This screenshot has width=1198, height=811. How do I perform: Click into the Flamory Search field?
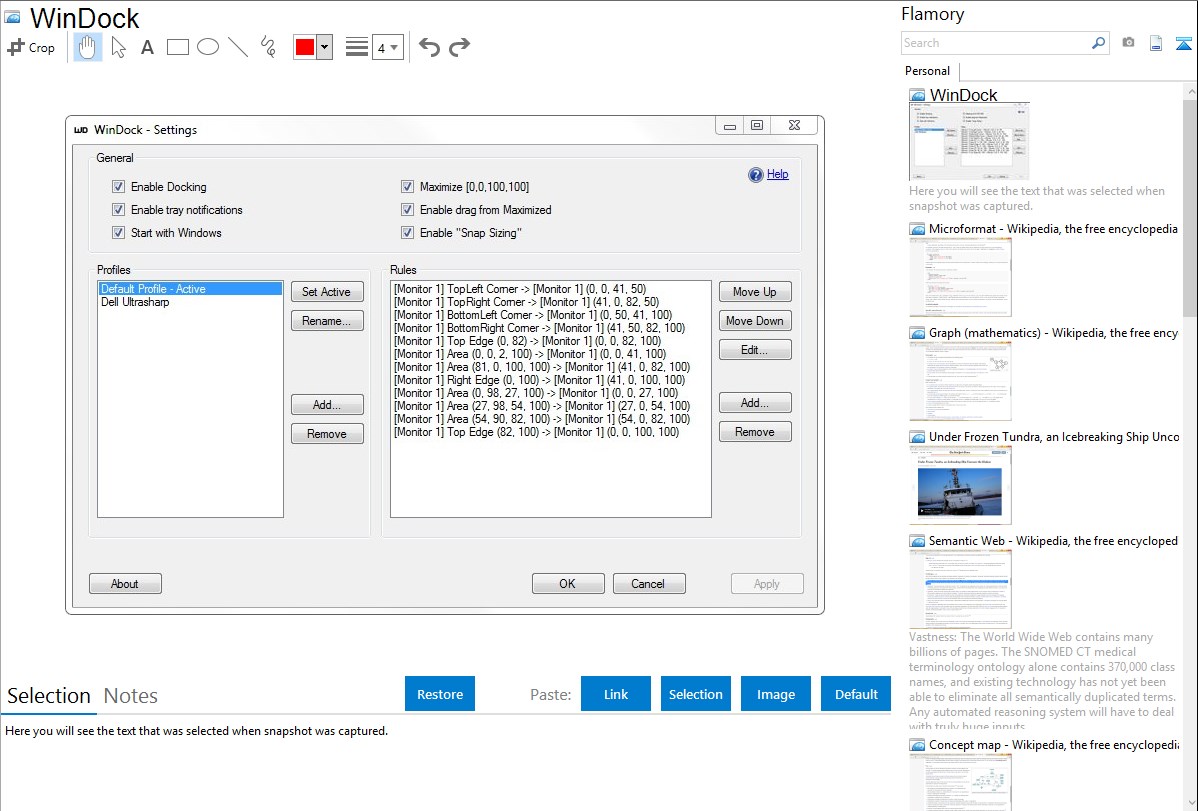(994, 43)
